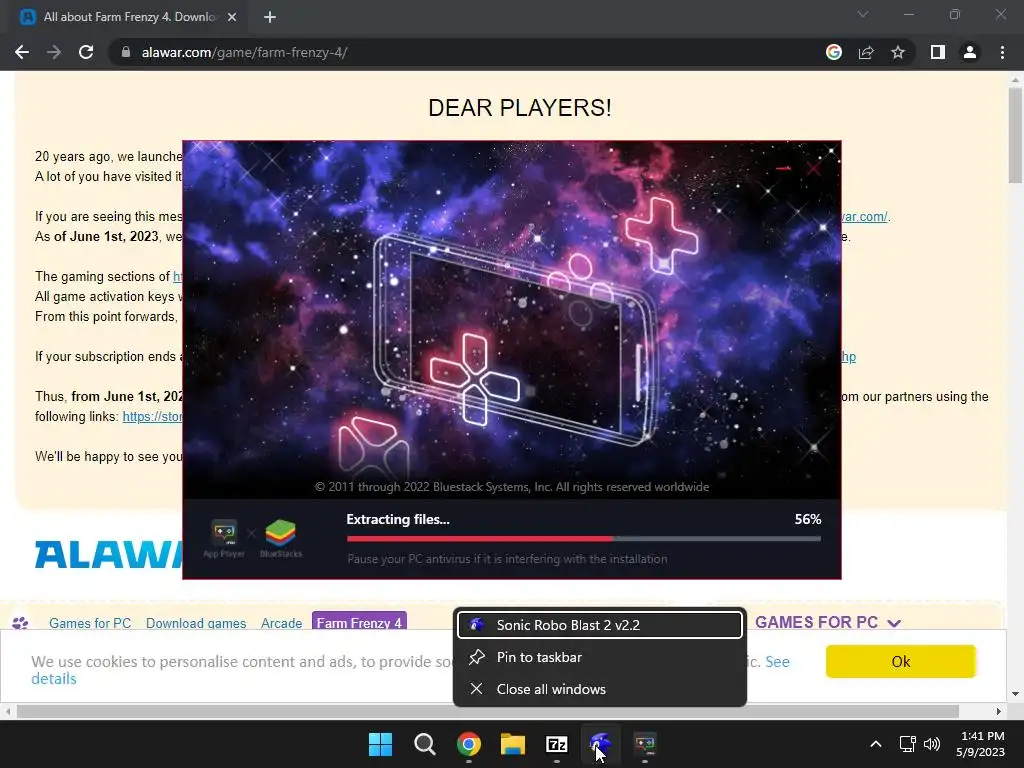Close the BlueStacks installer window
Image resolution: width=1024 pixels, height=768 pixels.
point(814,168)
